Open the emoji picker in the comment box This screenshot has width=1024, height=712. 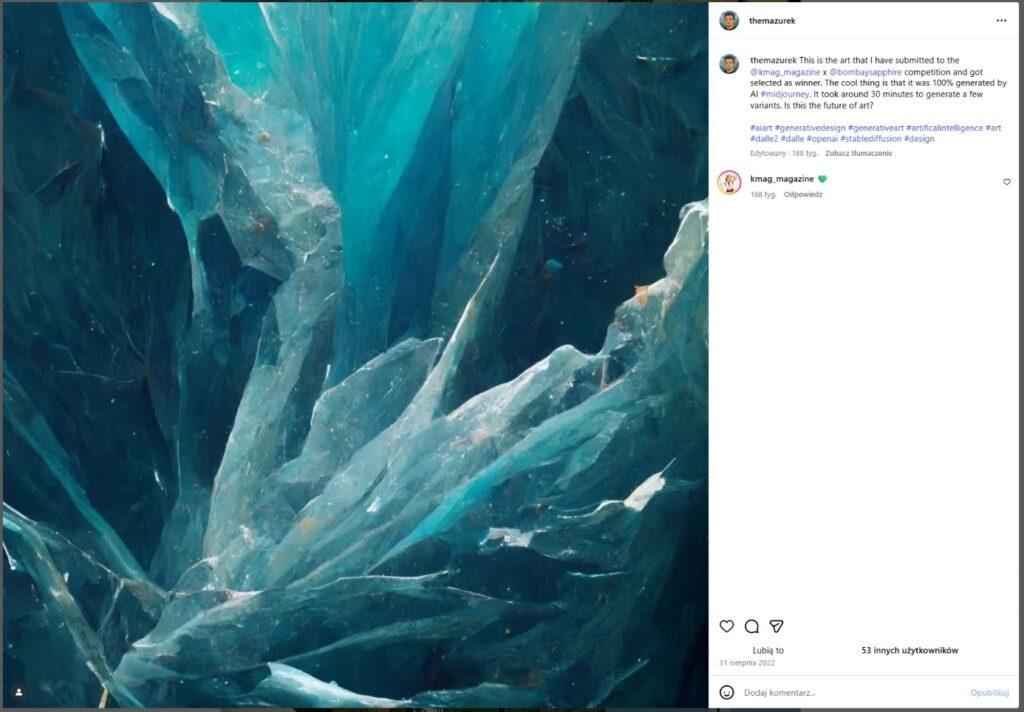click(x=727, y=692)
